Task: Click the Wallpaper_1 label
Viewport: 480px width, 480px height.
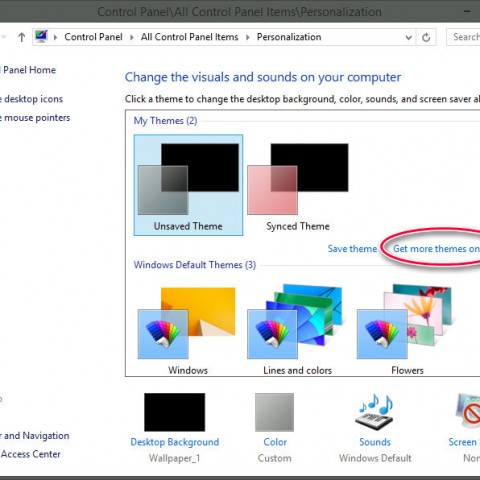Action: [174, 458]
